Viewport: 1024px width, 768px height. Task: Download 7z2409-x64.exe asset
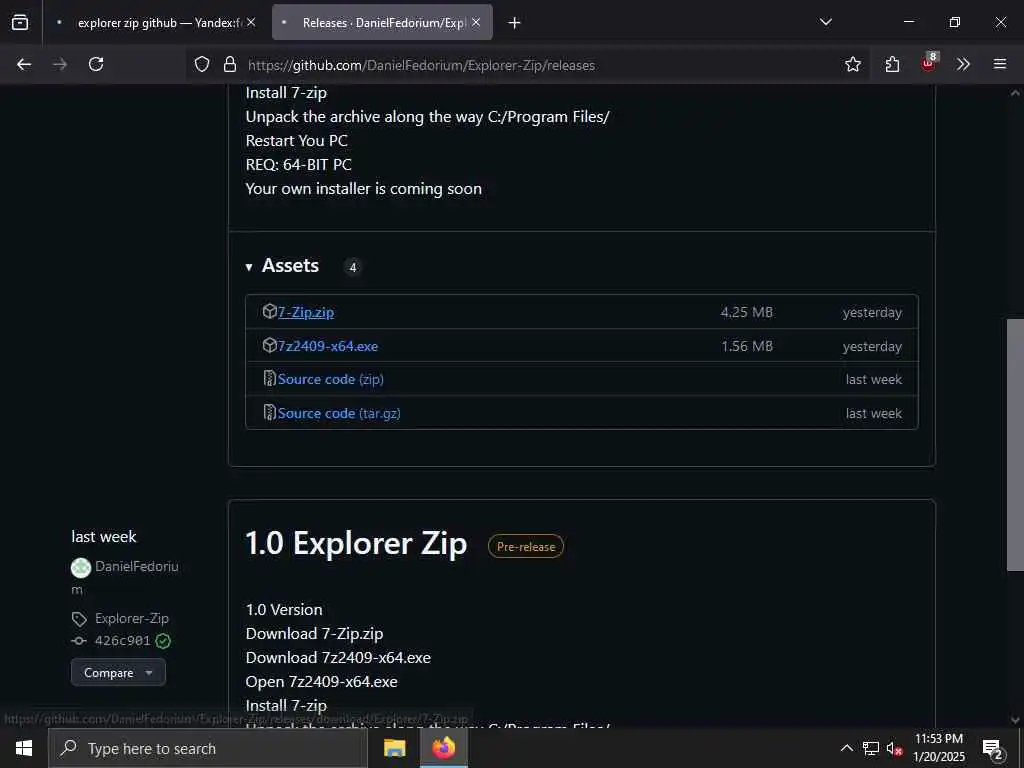point(328,346)
